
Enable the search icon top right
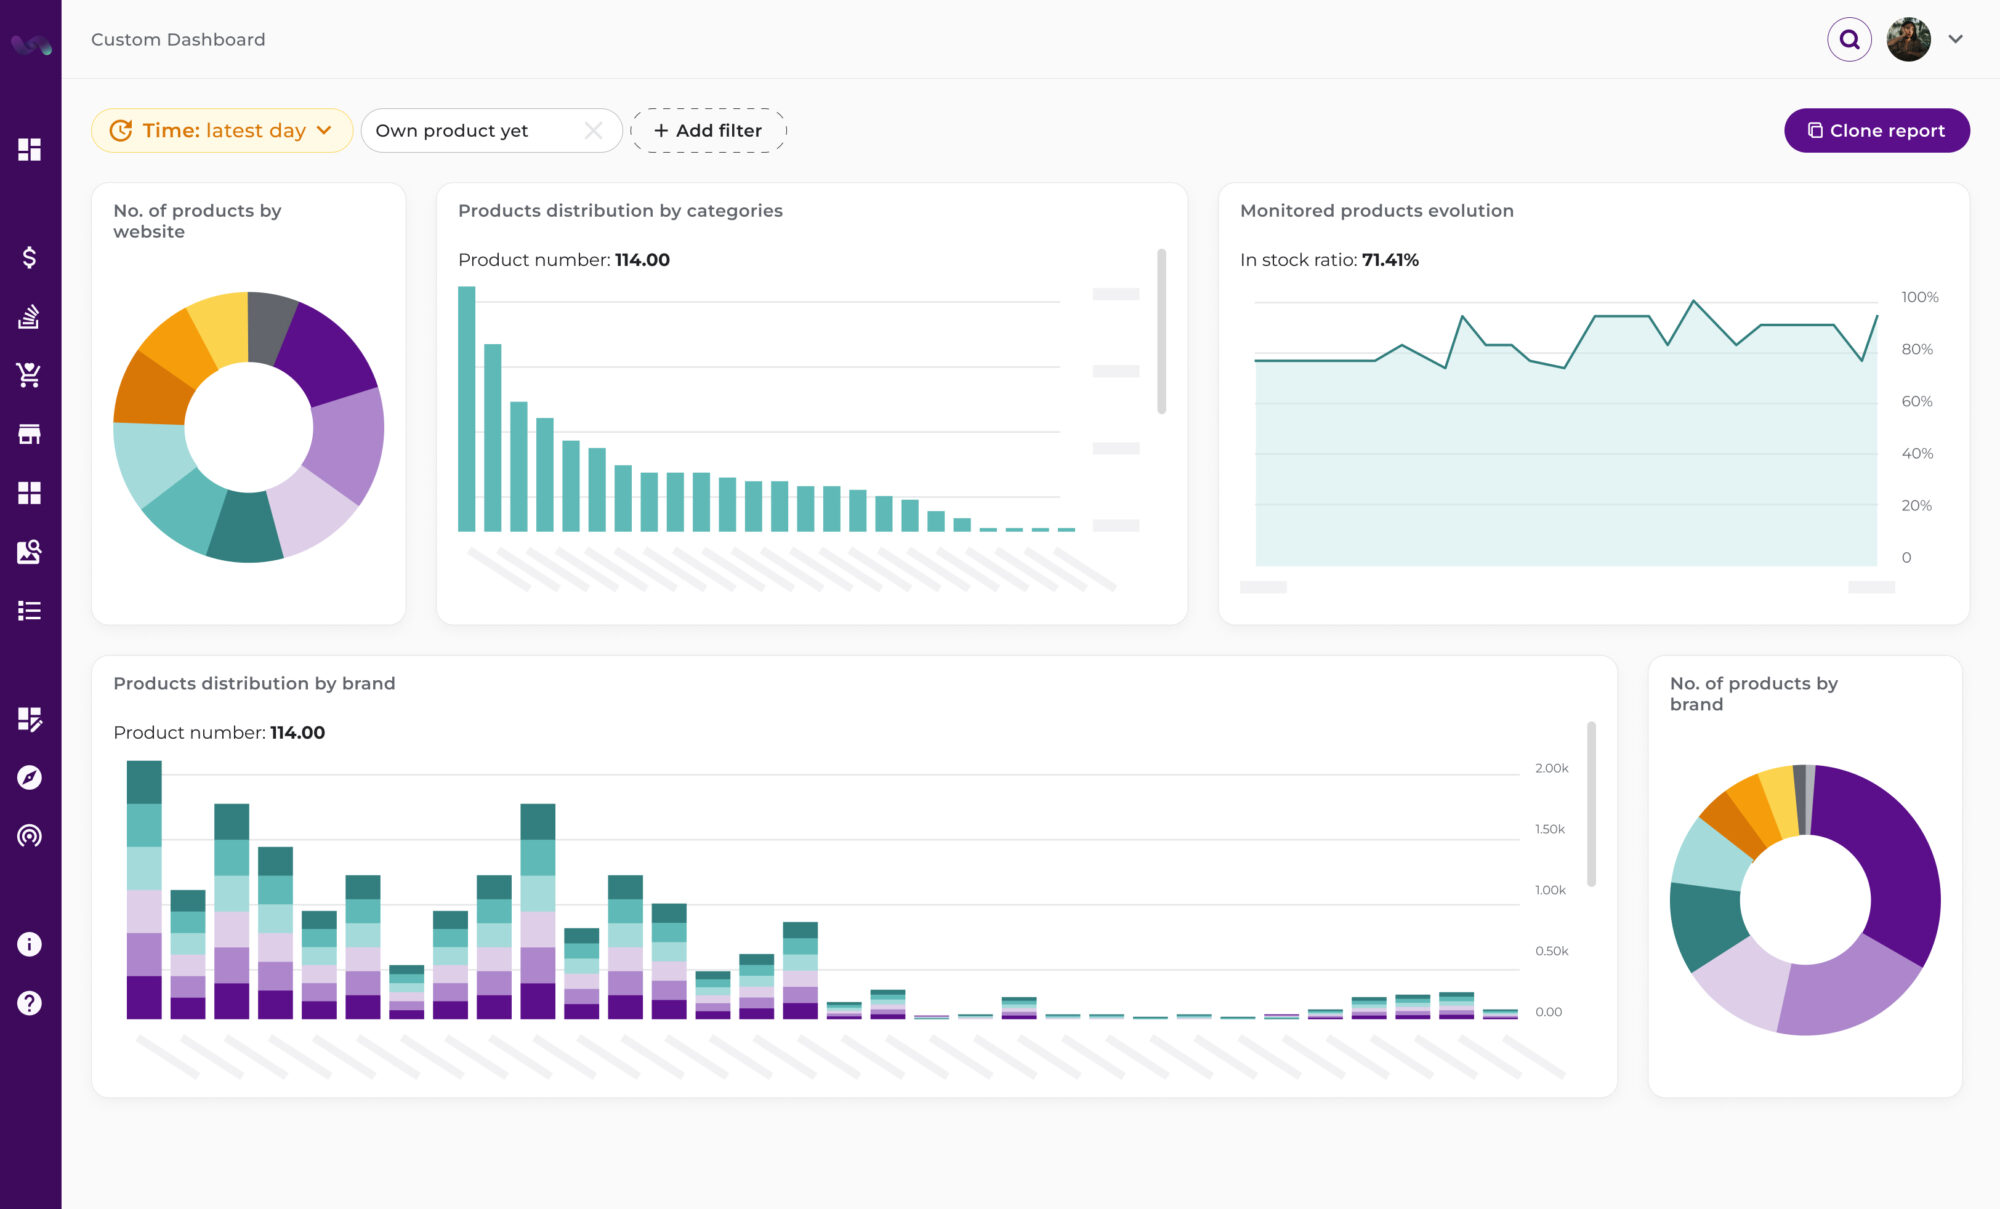pos(1851,39)
